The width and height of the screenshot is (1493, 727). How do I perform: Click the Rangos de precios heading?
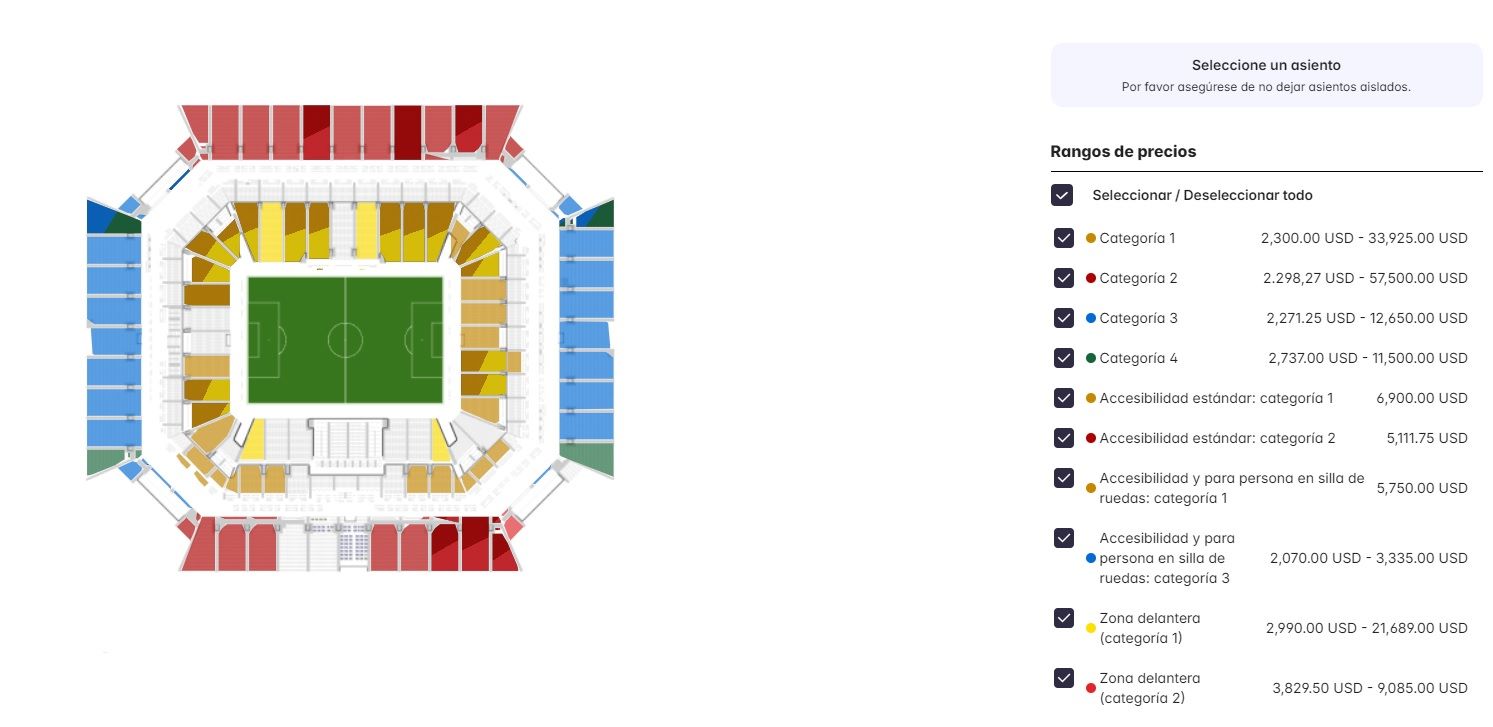click(x=1123, y=152)
